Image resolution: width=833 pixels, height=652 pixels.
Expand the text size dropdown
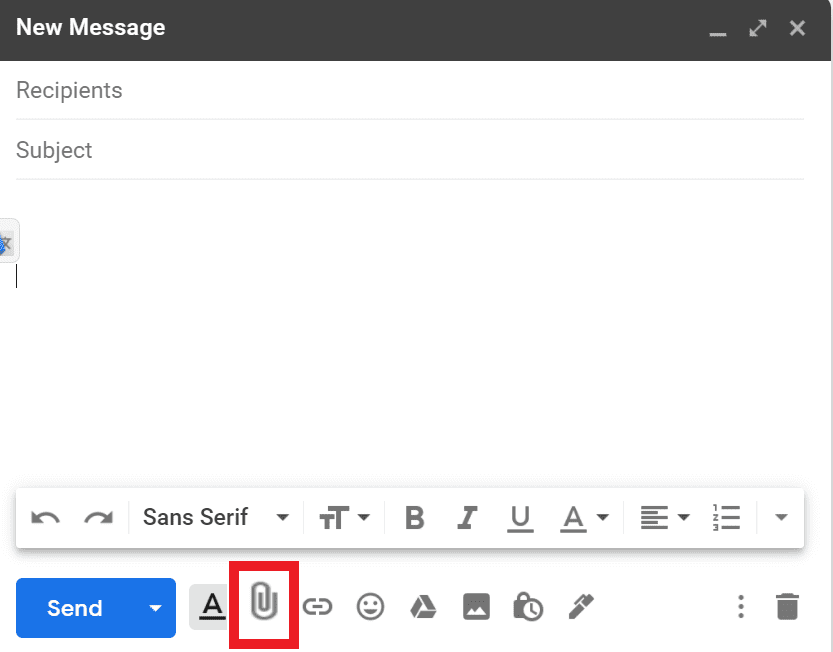[344, 518]
